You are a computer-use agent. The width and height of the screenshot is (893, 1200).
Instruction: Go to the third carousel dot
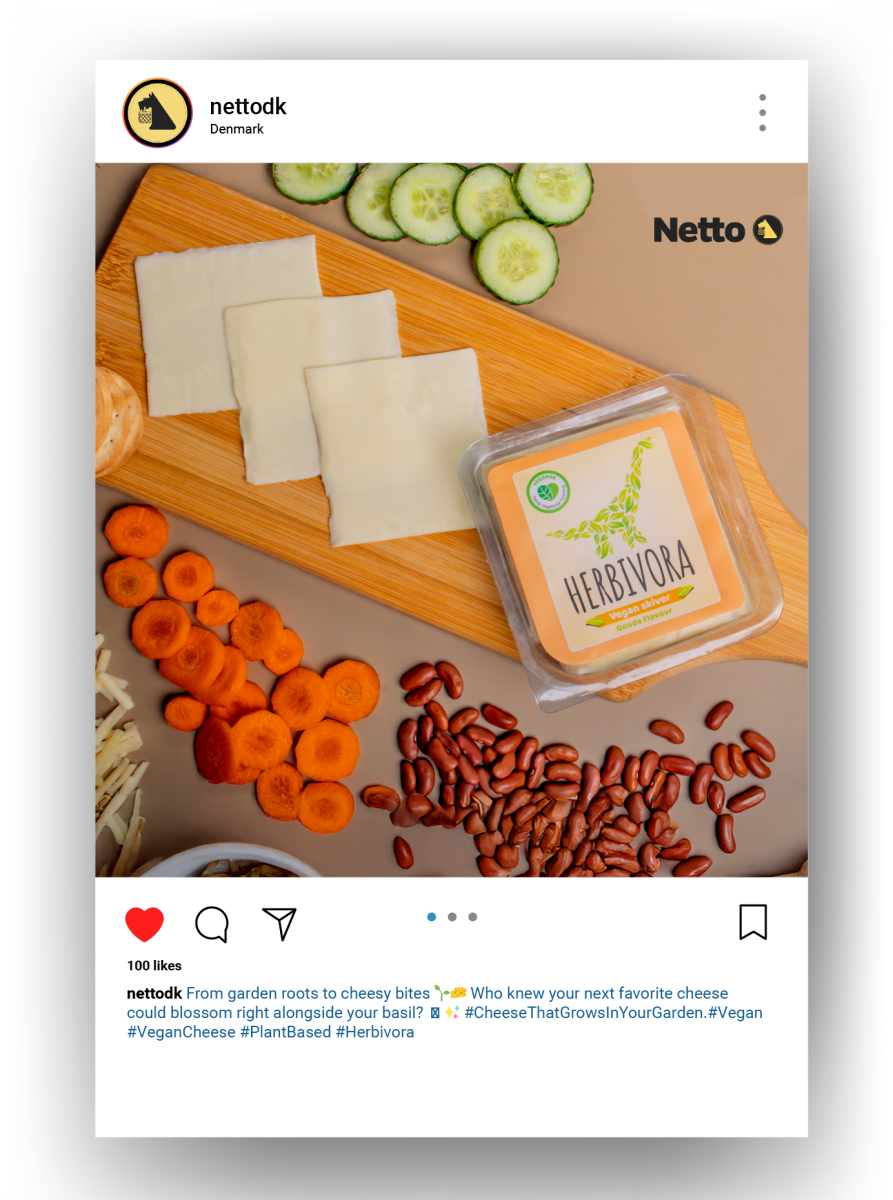473,917
